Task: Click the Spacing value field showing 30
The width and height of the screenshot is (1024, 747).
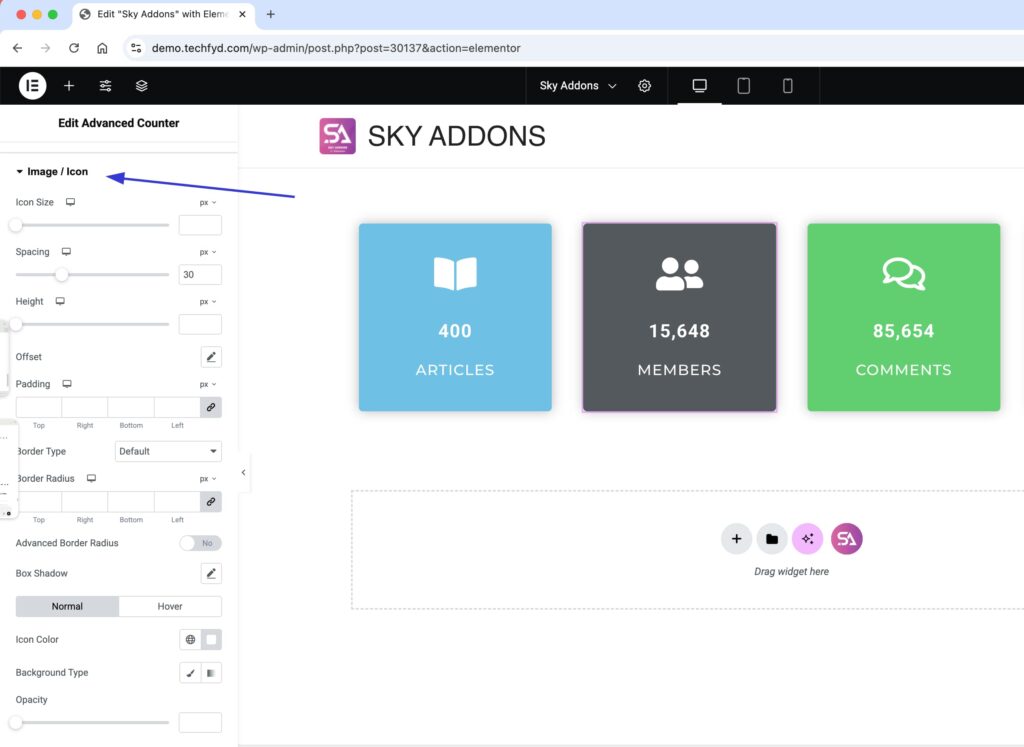Action: (x=200, y=275)
